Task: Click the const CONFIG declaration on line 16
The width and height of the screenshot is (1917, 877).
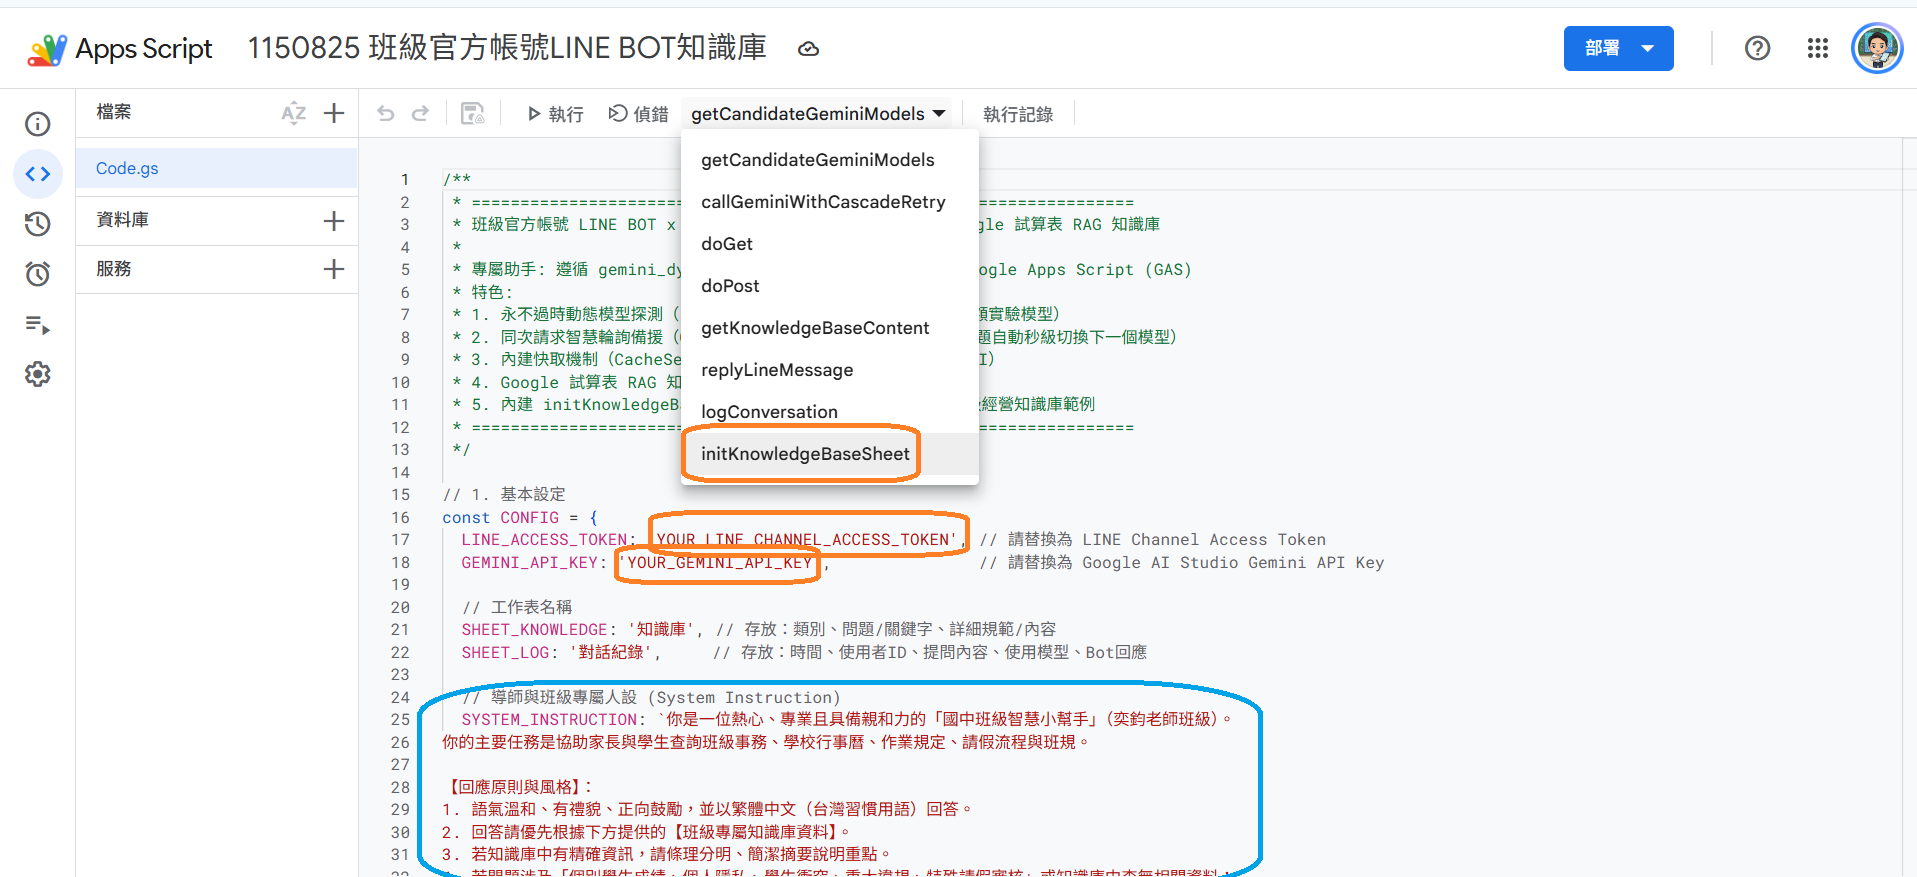Action: 520,518
